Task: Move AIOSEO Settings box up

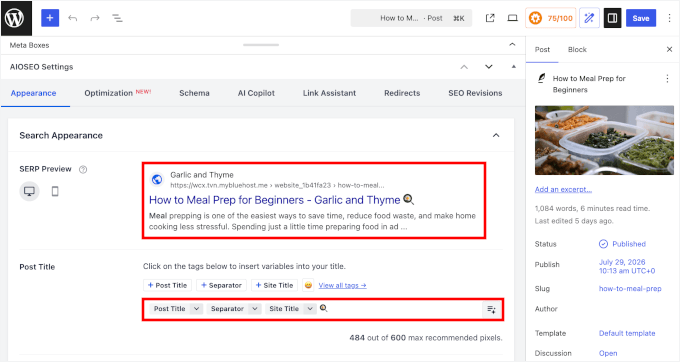Action: (x=464, y=67)
